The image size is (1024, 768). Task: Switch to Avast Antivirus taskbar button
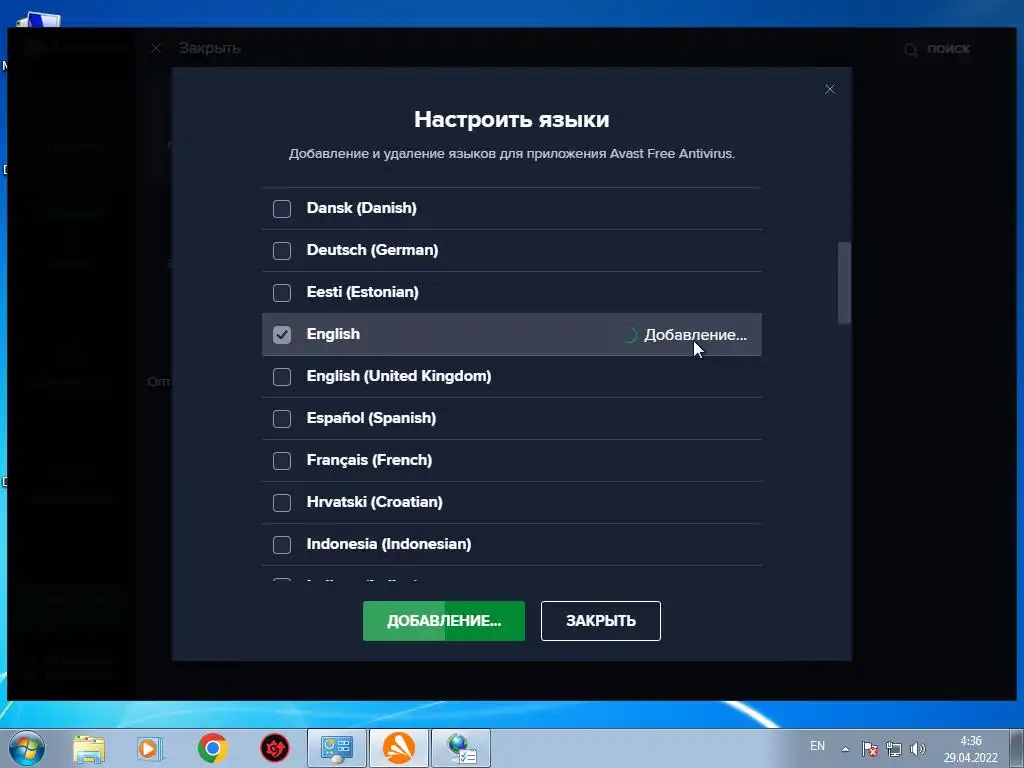(398, 748)
